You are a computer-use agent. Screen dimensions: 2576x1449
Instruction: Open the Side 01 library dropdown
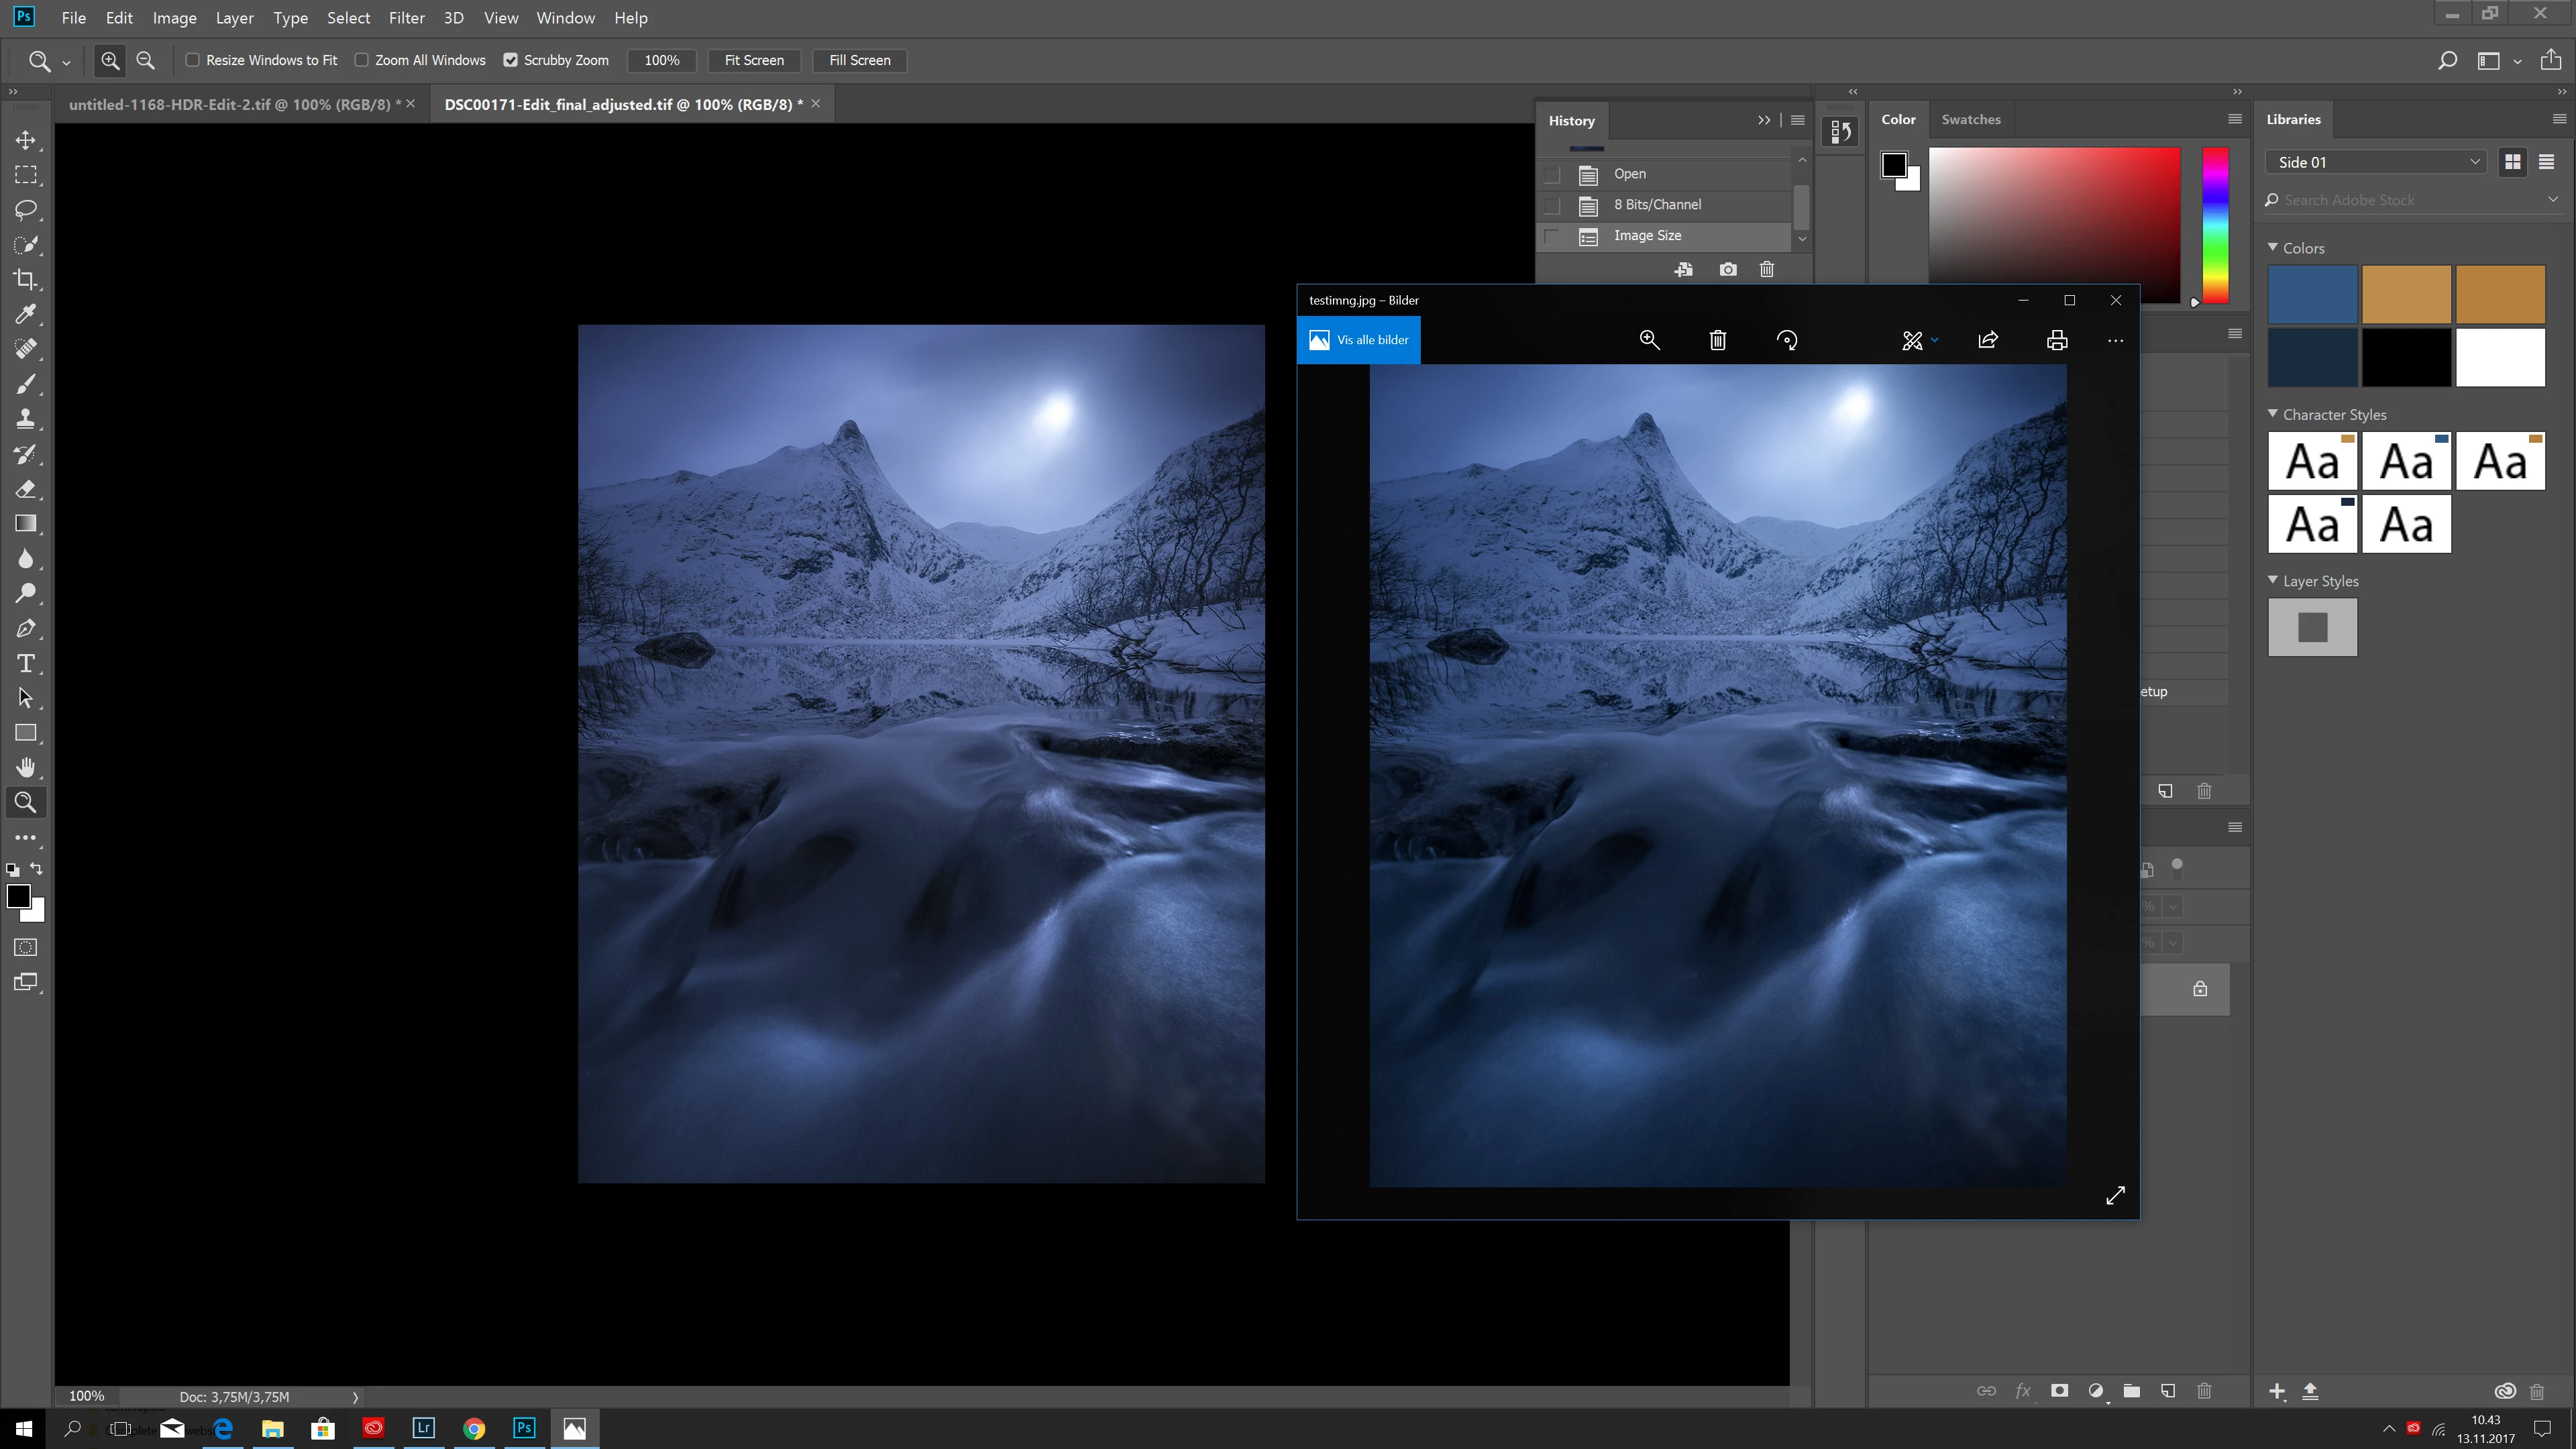pos(2377,162)
